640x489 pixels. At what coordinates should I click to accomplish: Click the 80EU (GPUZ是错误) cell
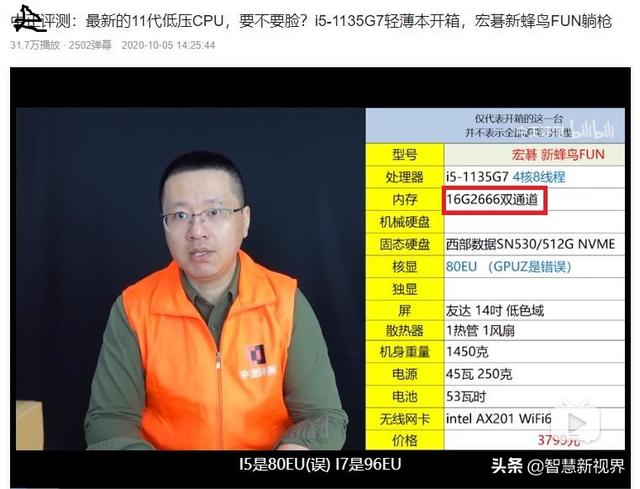[534, 267]
